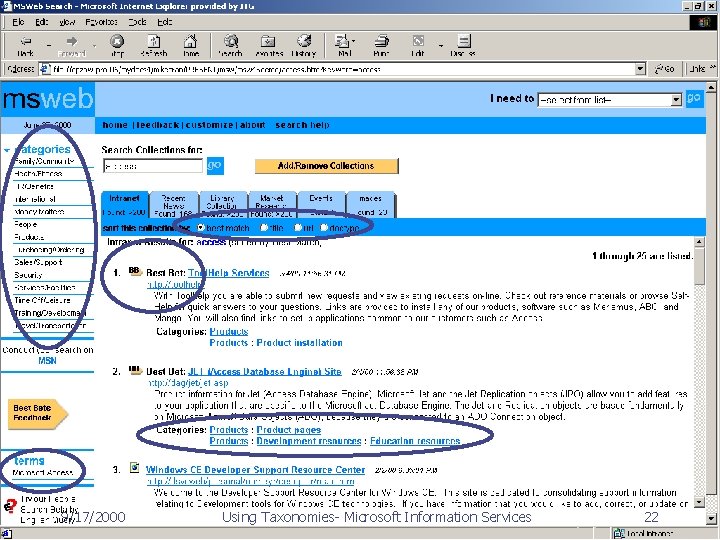Click the Education resources category link
Screen dimensions: 720x540
coord(415,441)
